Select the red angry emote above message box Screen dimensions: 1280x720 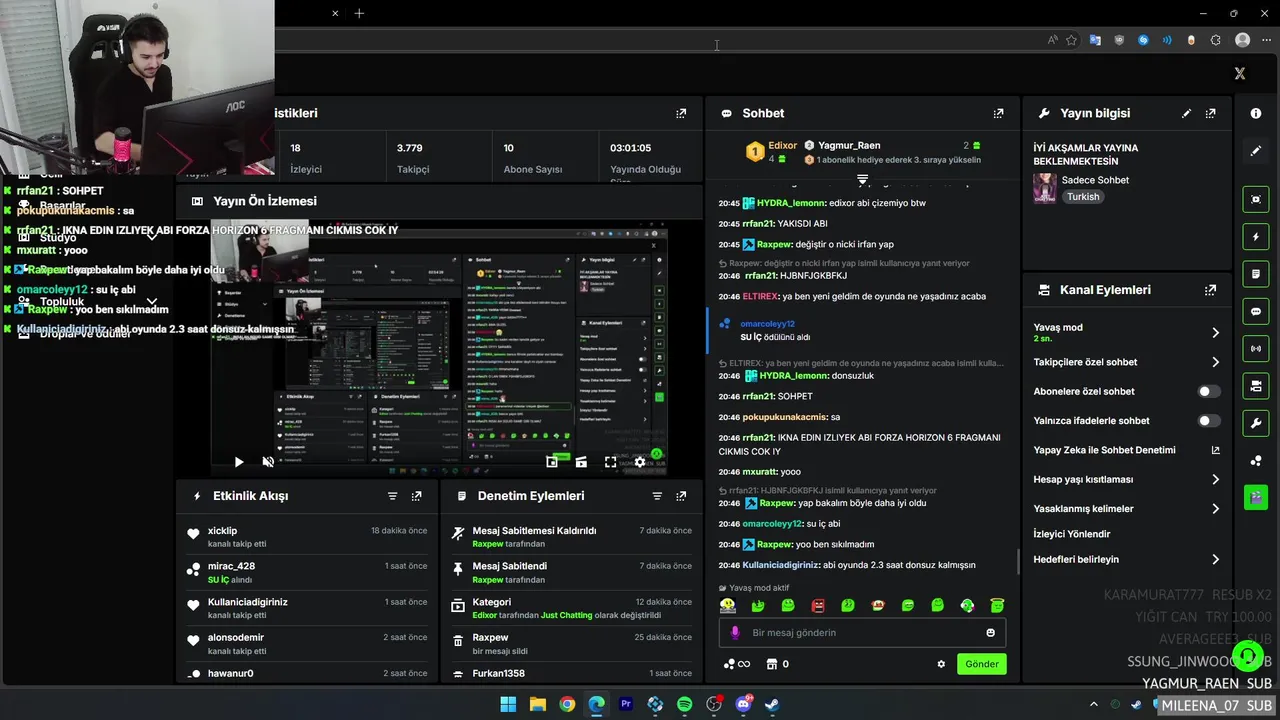(818, 606)
